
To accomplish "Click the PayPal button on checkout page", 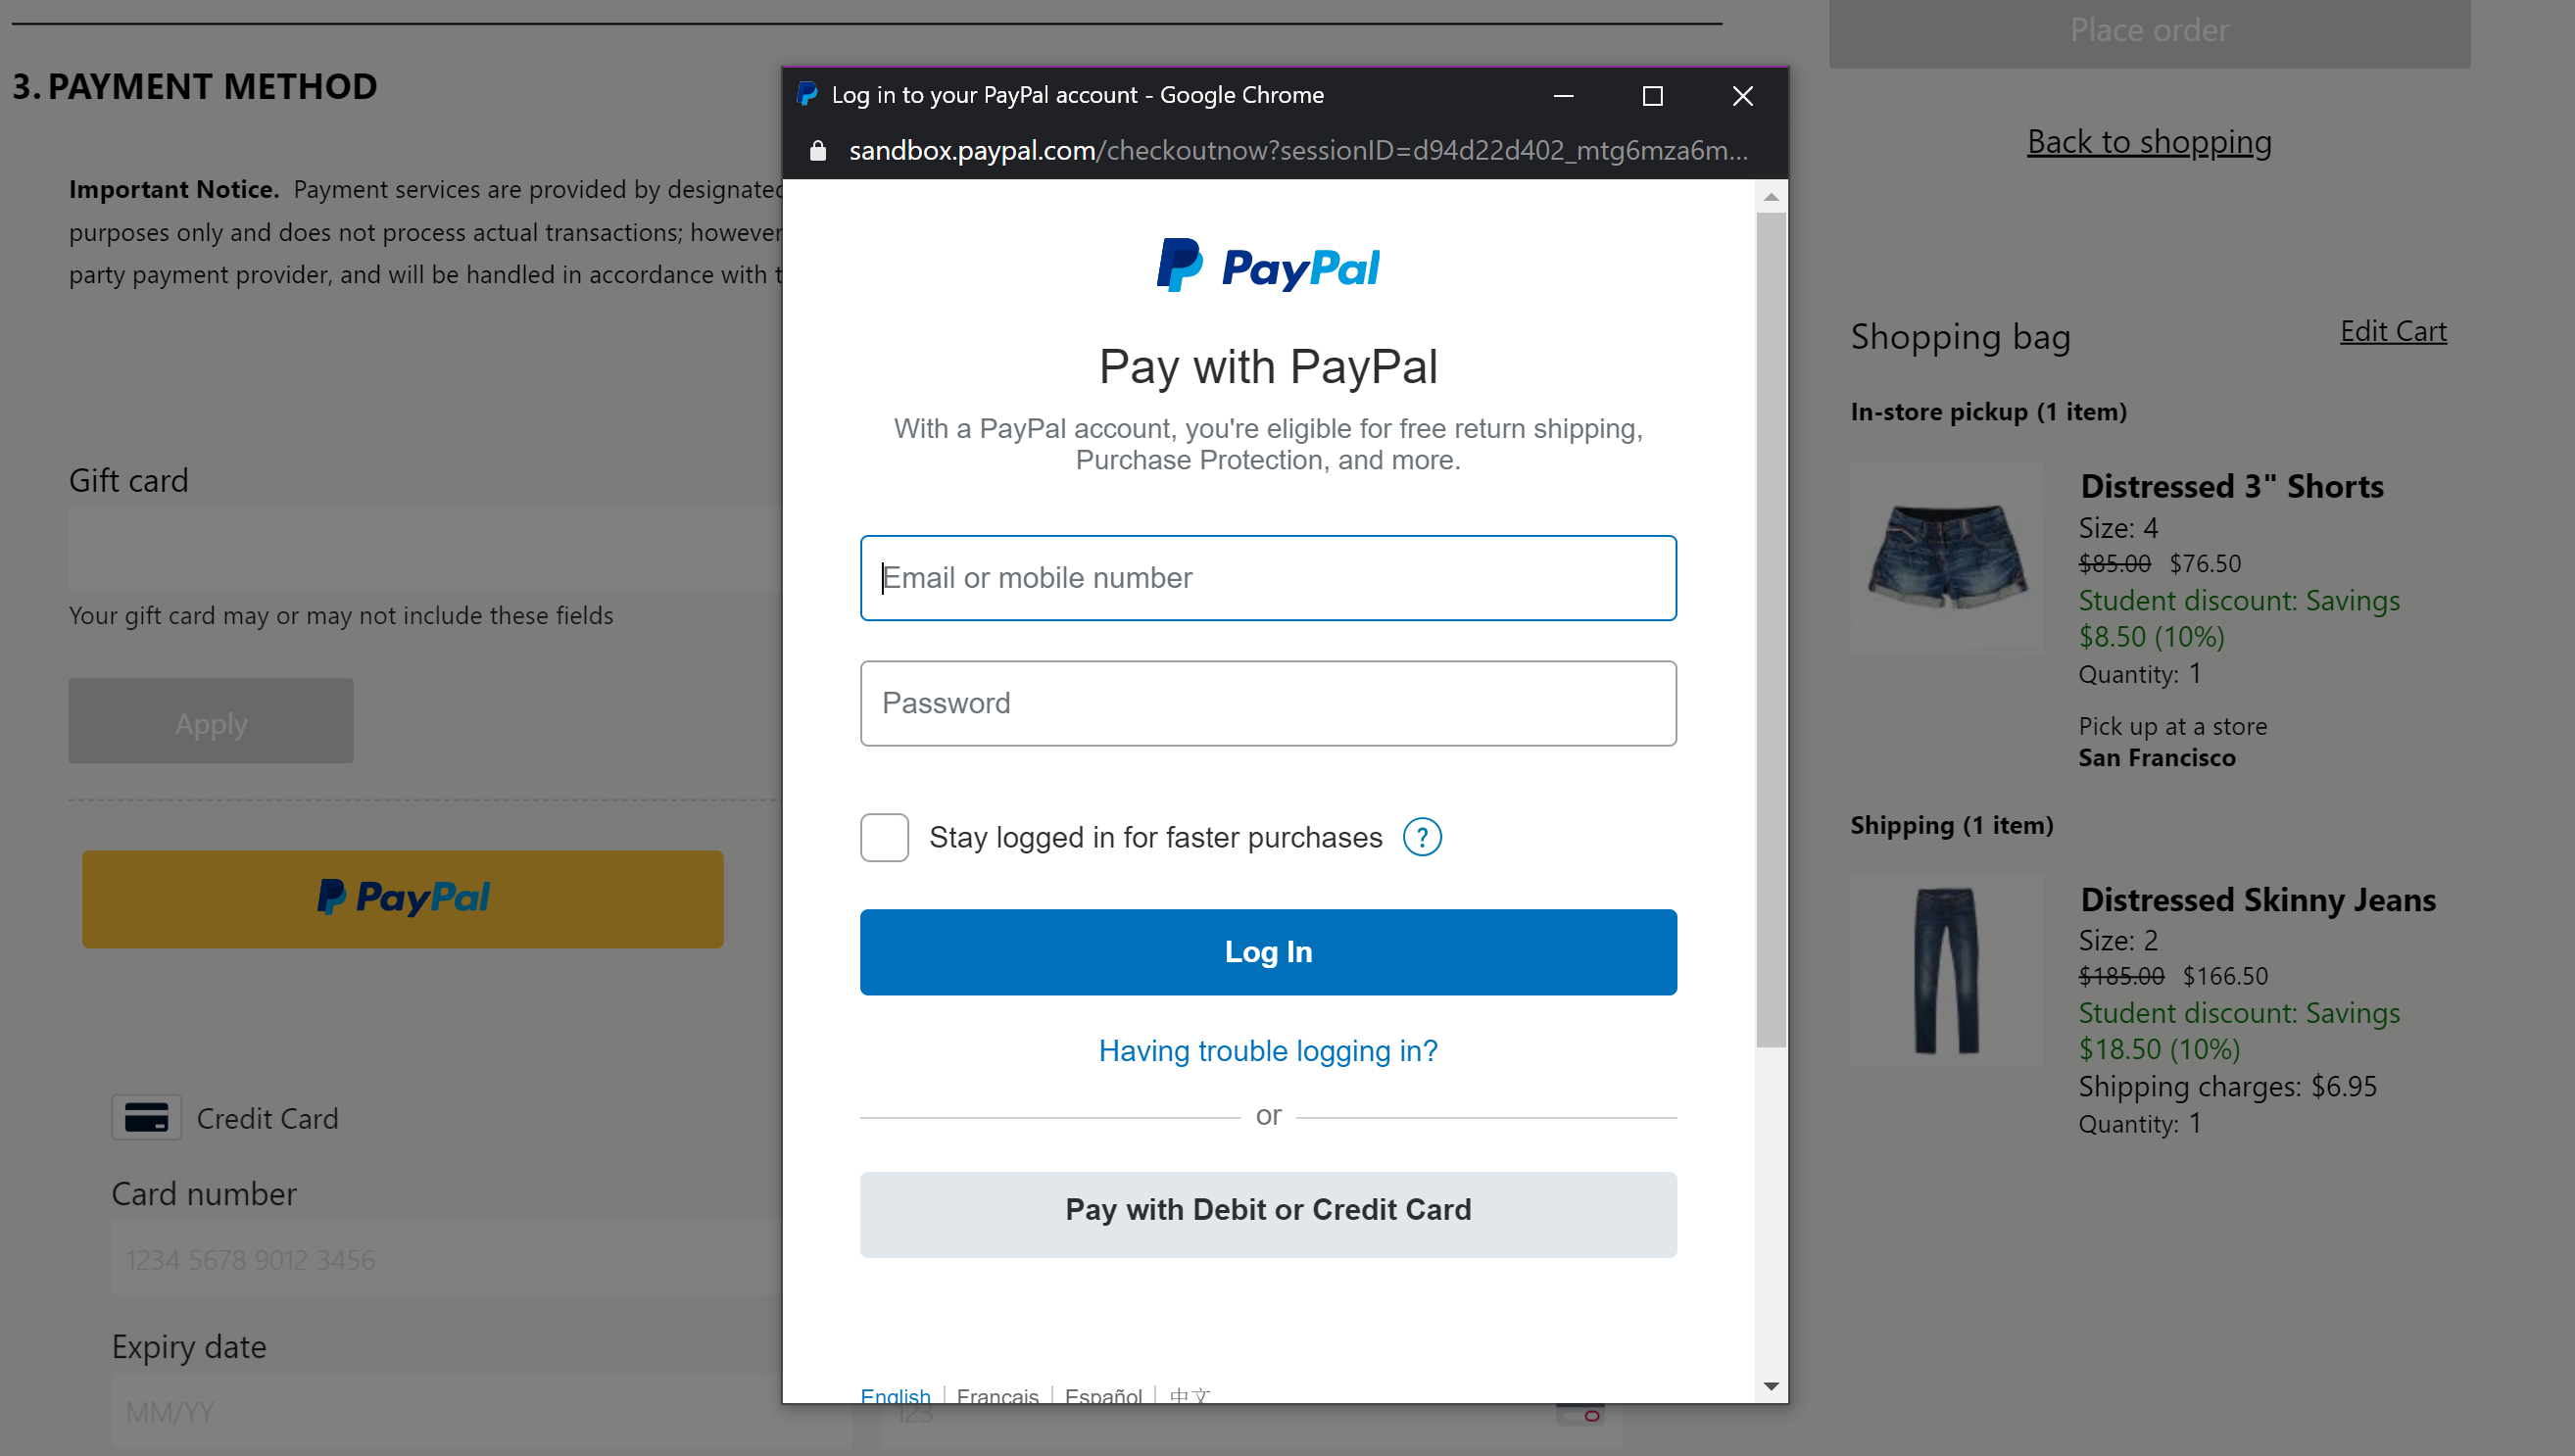I will 402,897.
